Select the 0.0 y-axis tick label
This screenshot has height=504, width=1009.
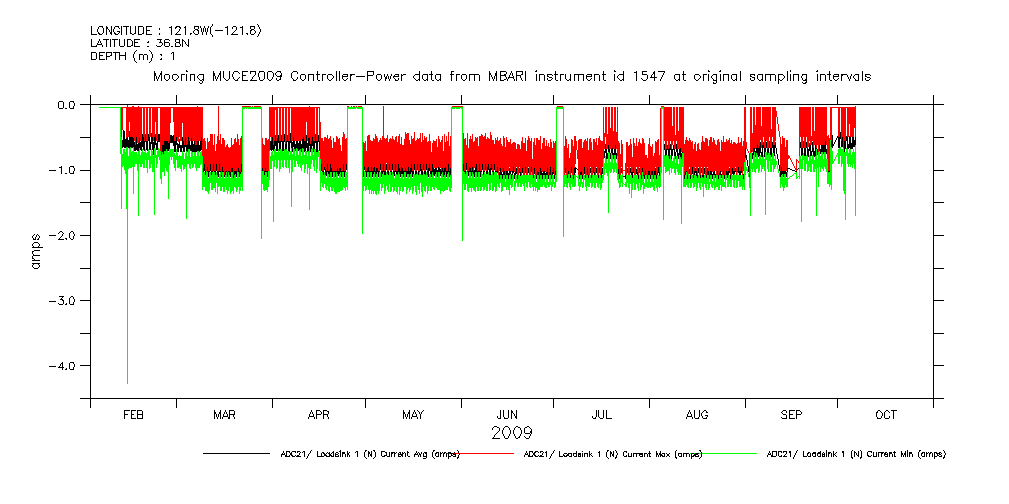pyautogui.click(x=67, y=105)
